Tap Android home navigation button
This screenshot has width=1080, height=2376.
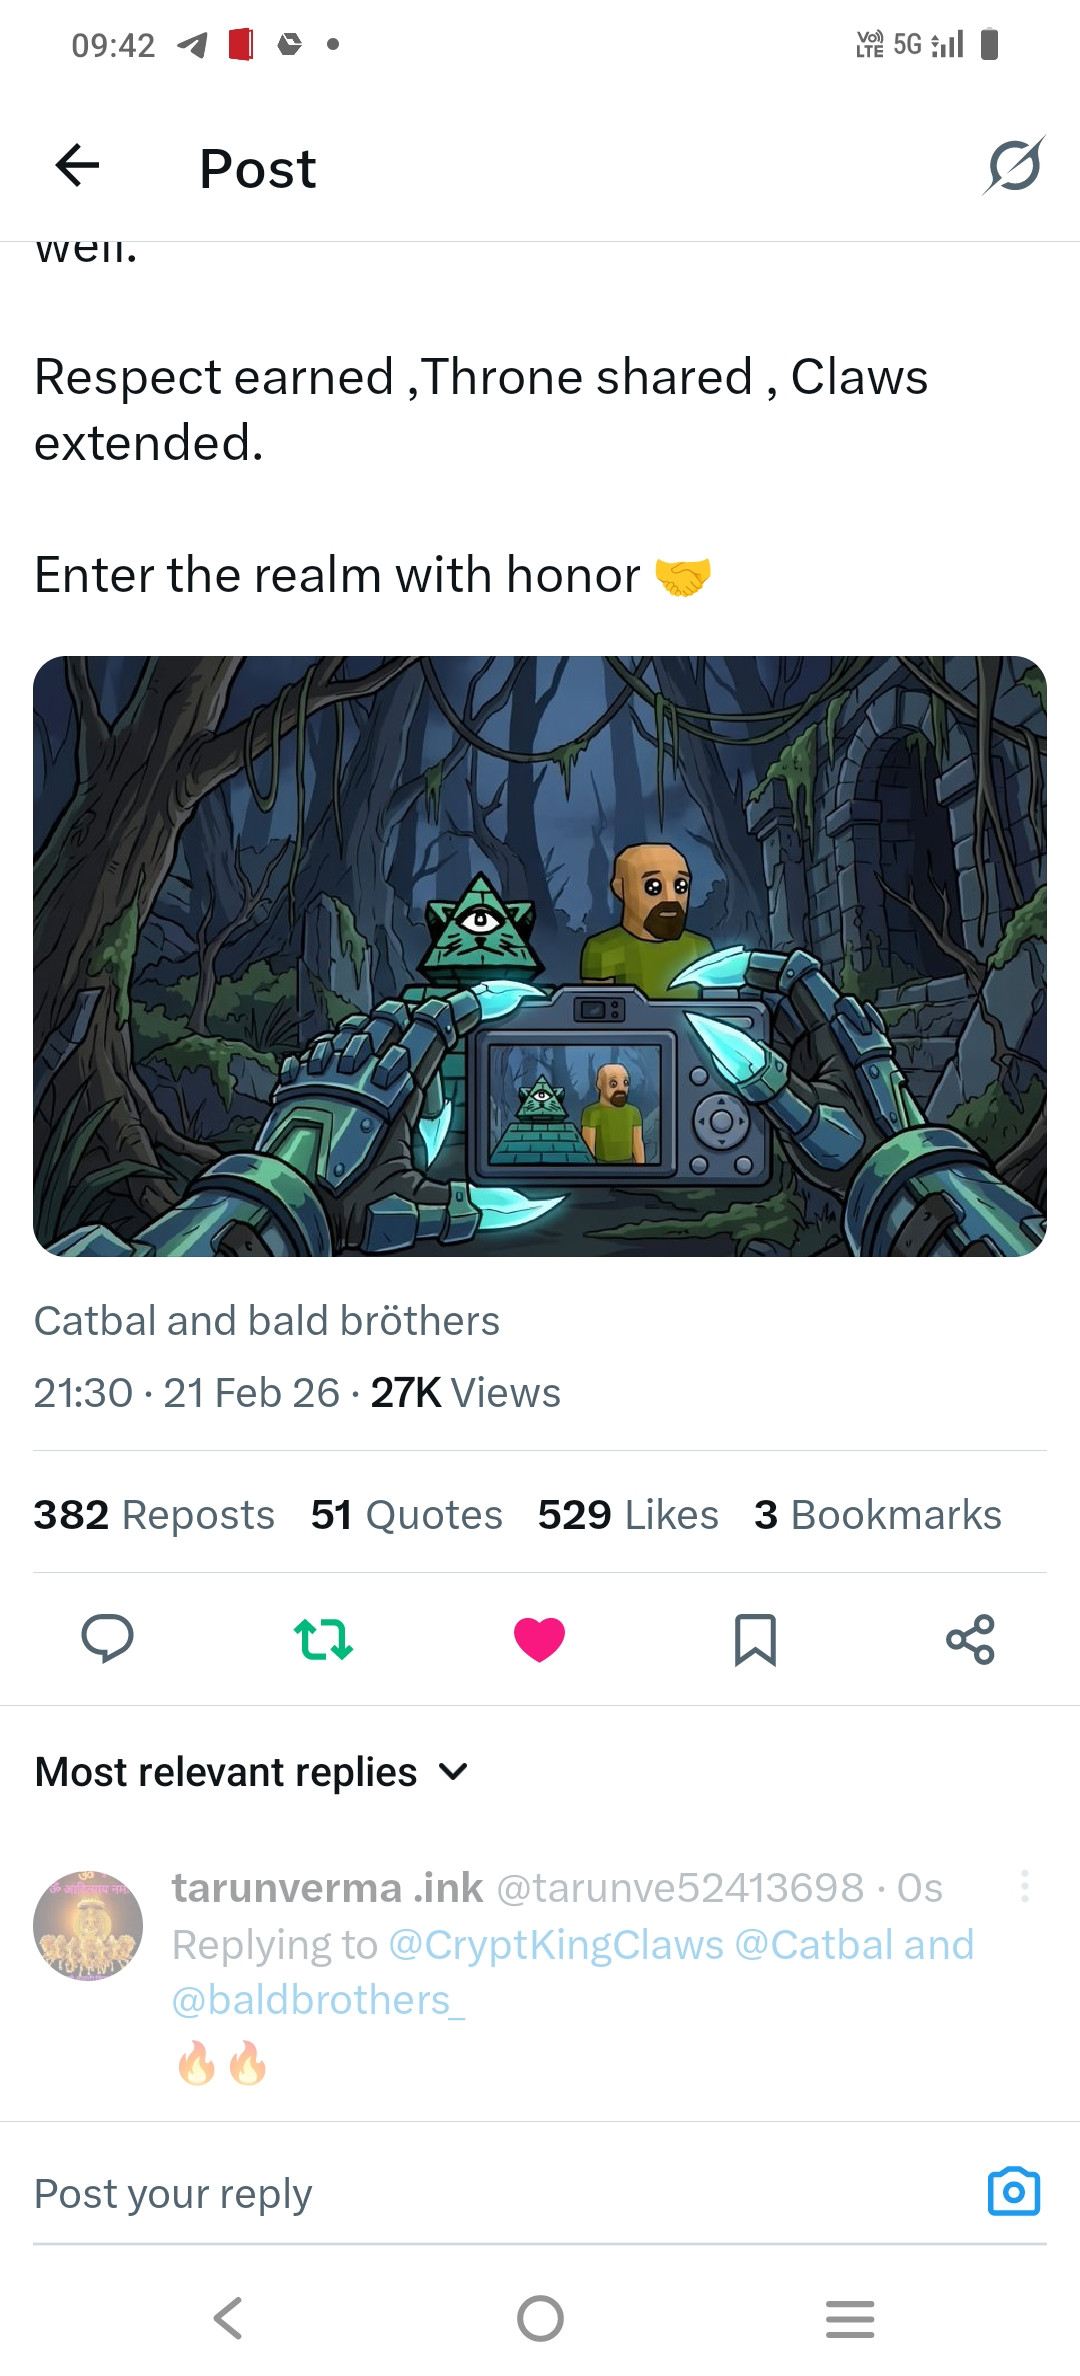tap(540, 2318)
